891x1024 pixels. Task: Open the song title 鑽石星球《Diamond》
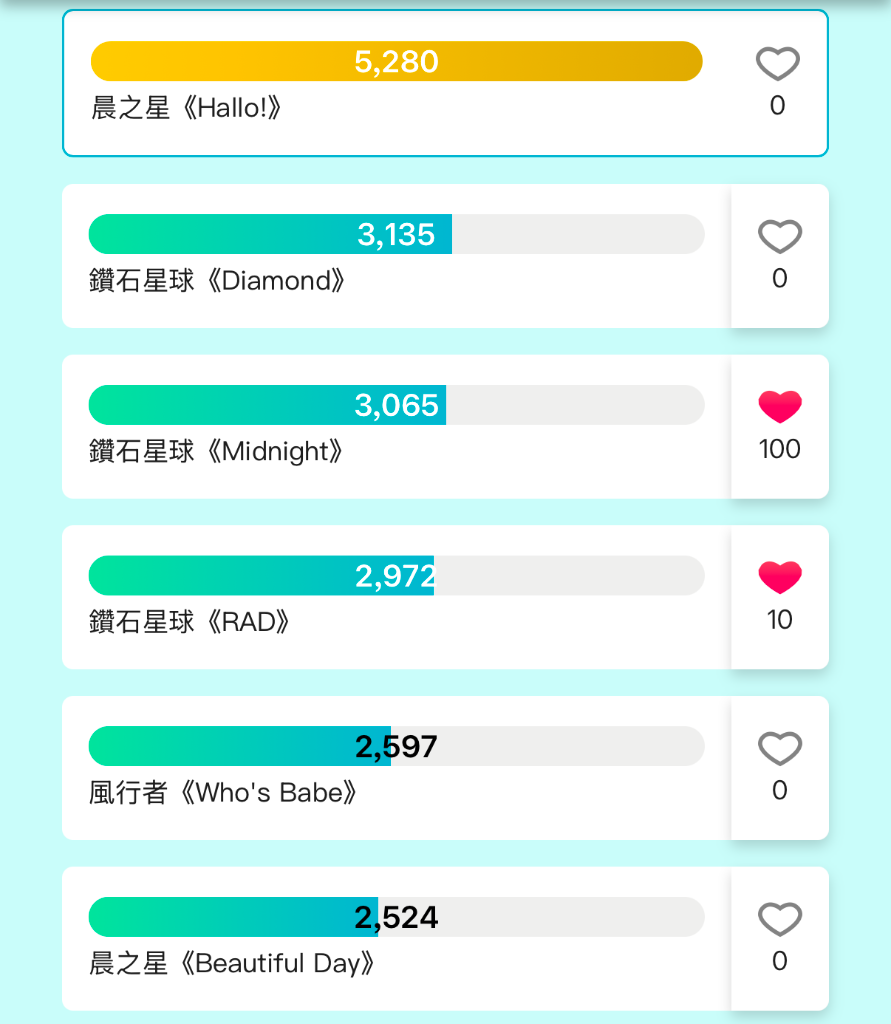pyautogui.click(x=217, y=281)
